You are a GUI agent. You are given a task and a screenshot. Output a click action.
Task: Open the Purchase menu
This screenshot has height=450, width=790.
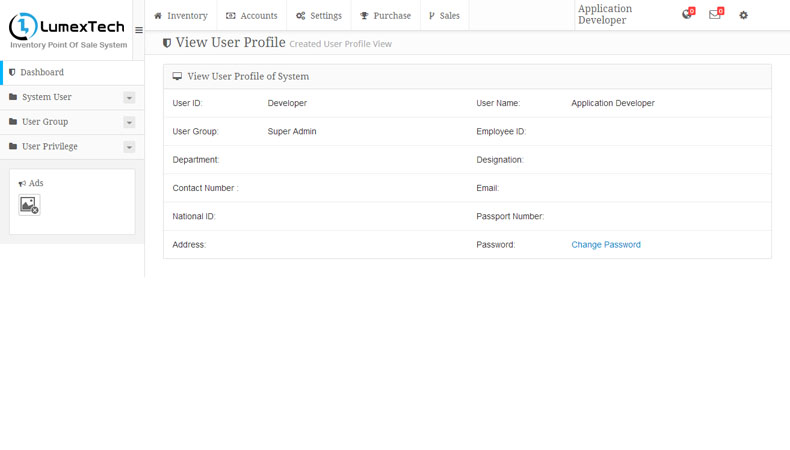click(x=385, y=15)
